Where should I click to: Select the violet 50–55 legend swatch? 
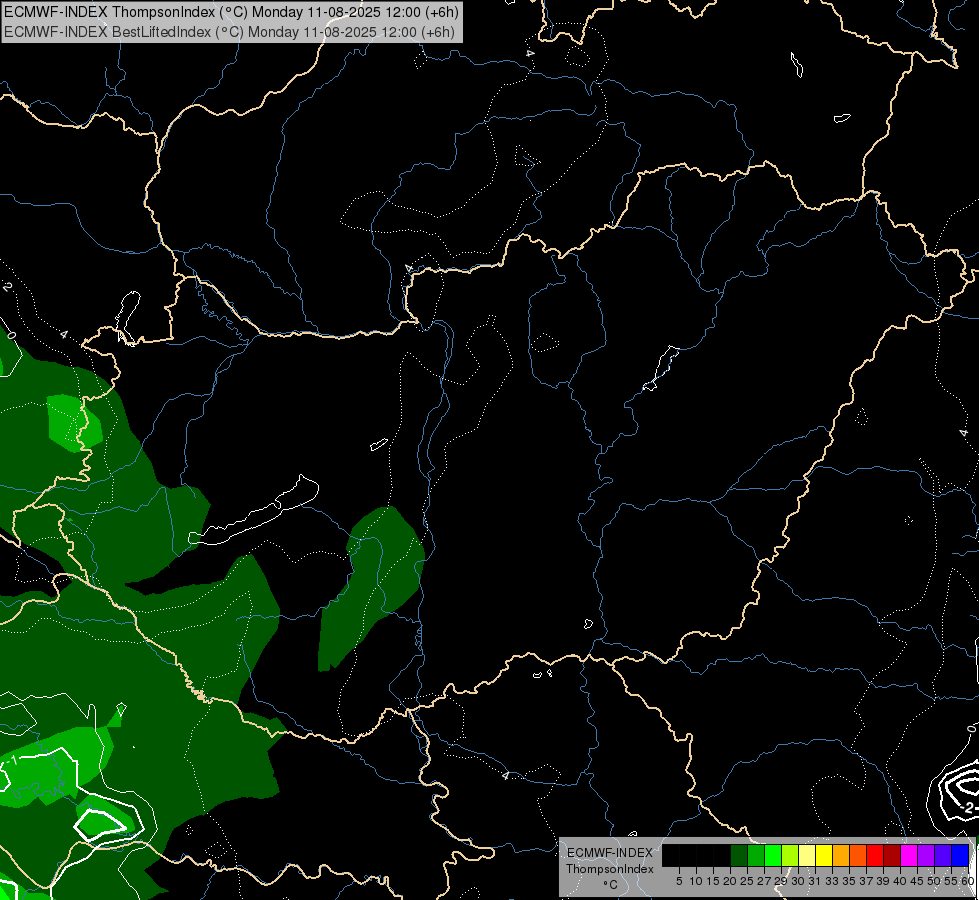point(943,855)
